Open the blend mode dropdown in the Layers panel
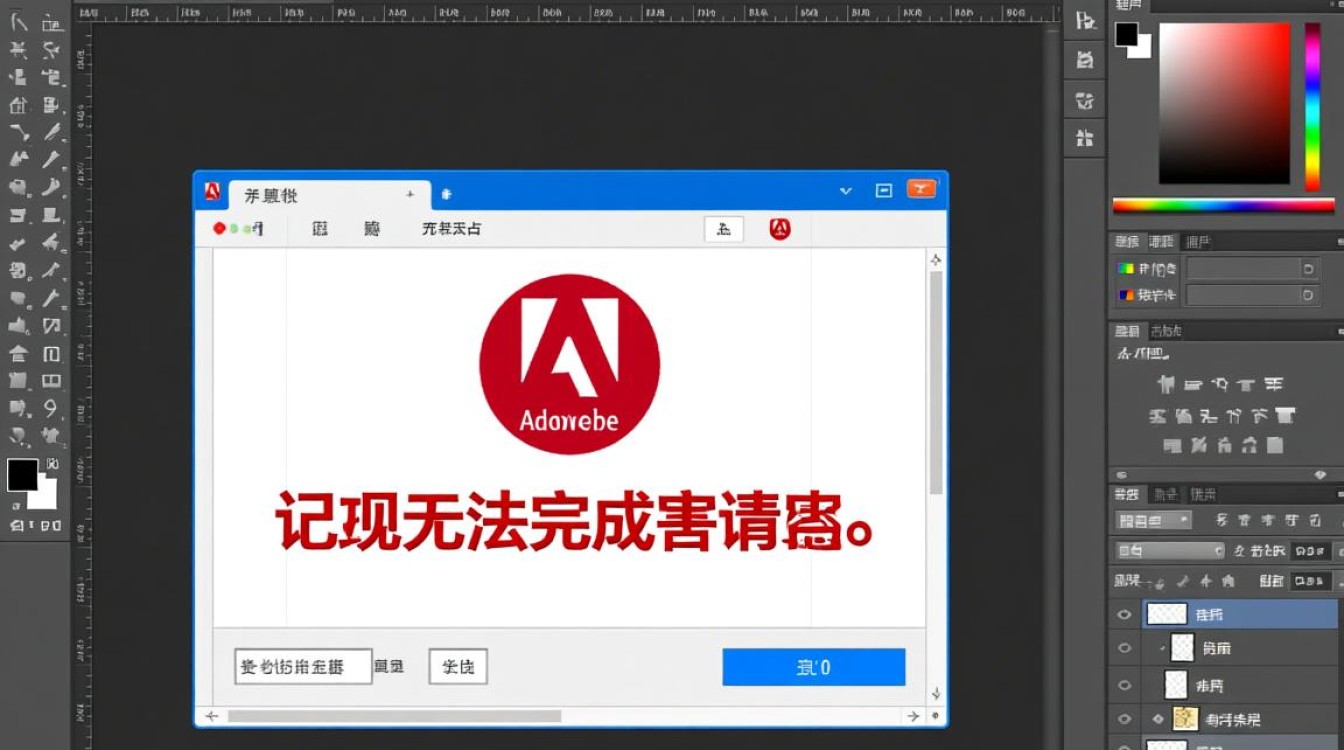Screen dimensions: 1344x750 click(1170, 551)
